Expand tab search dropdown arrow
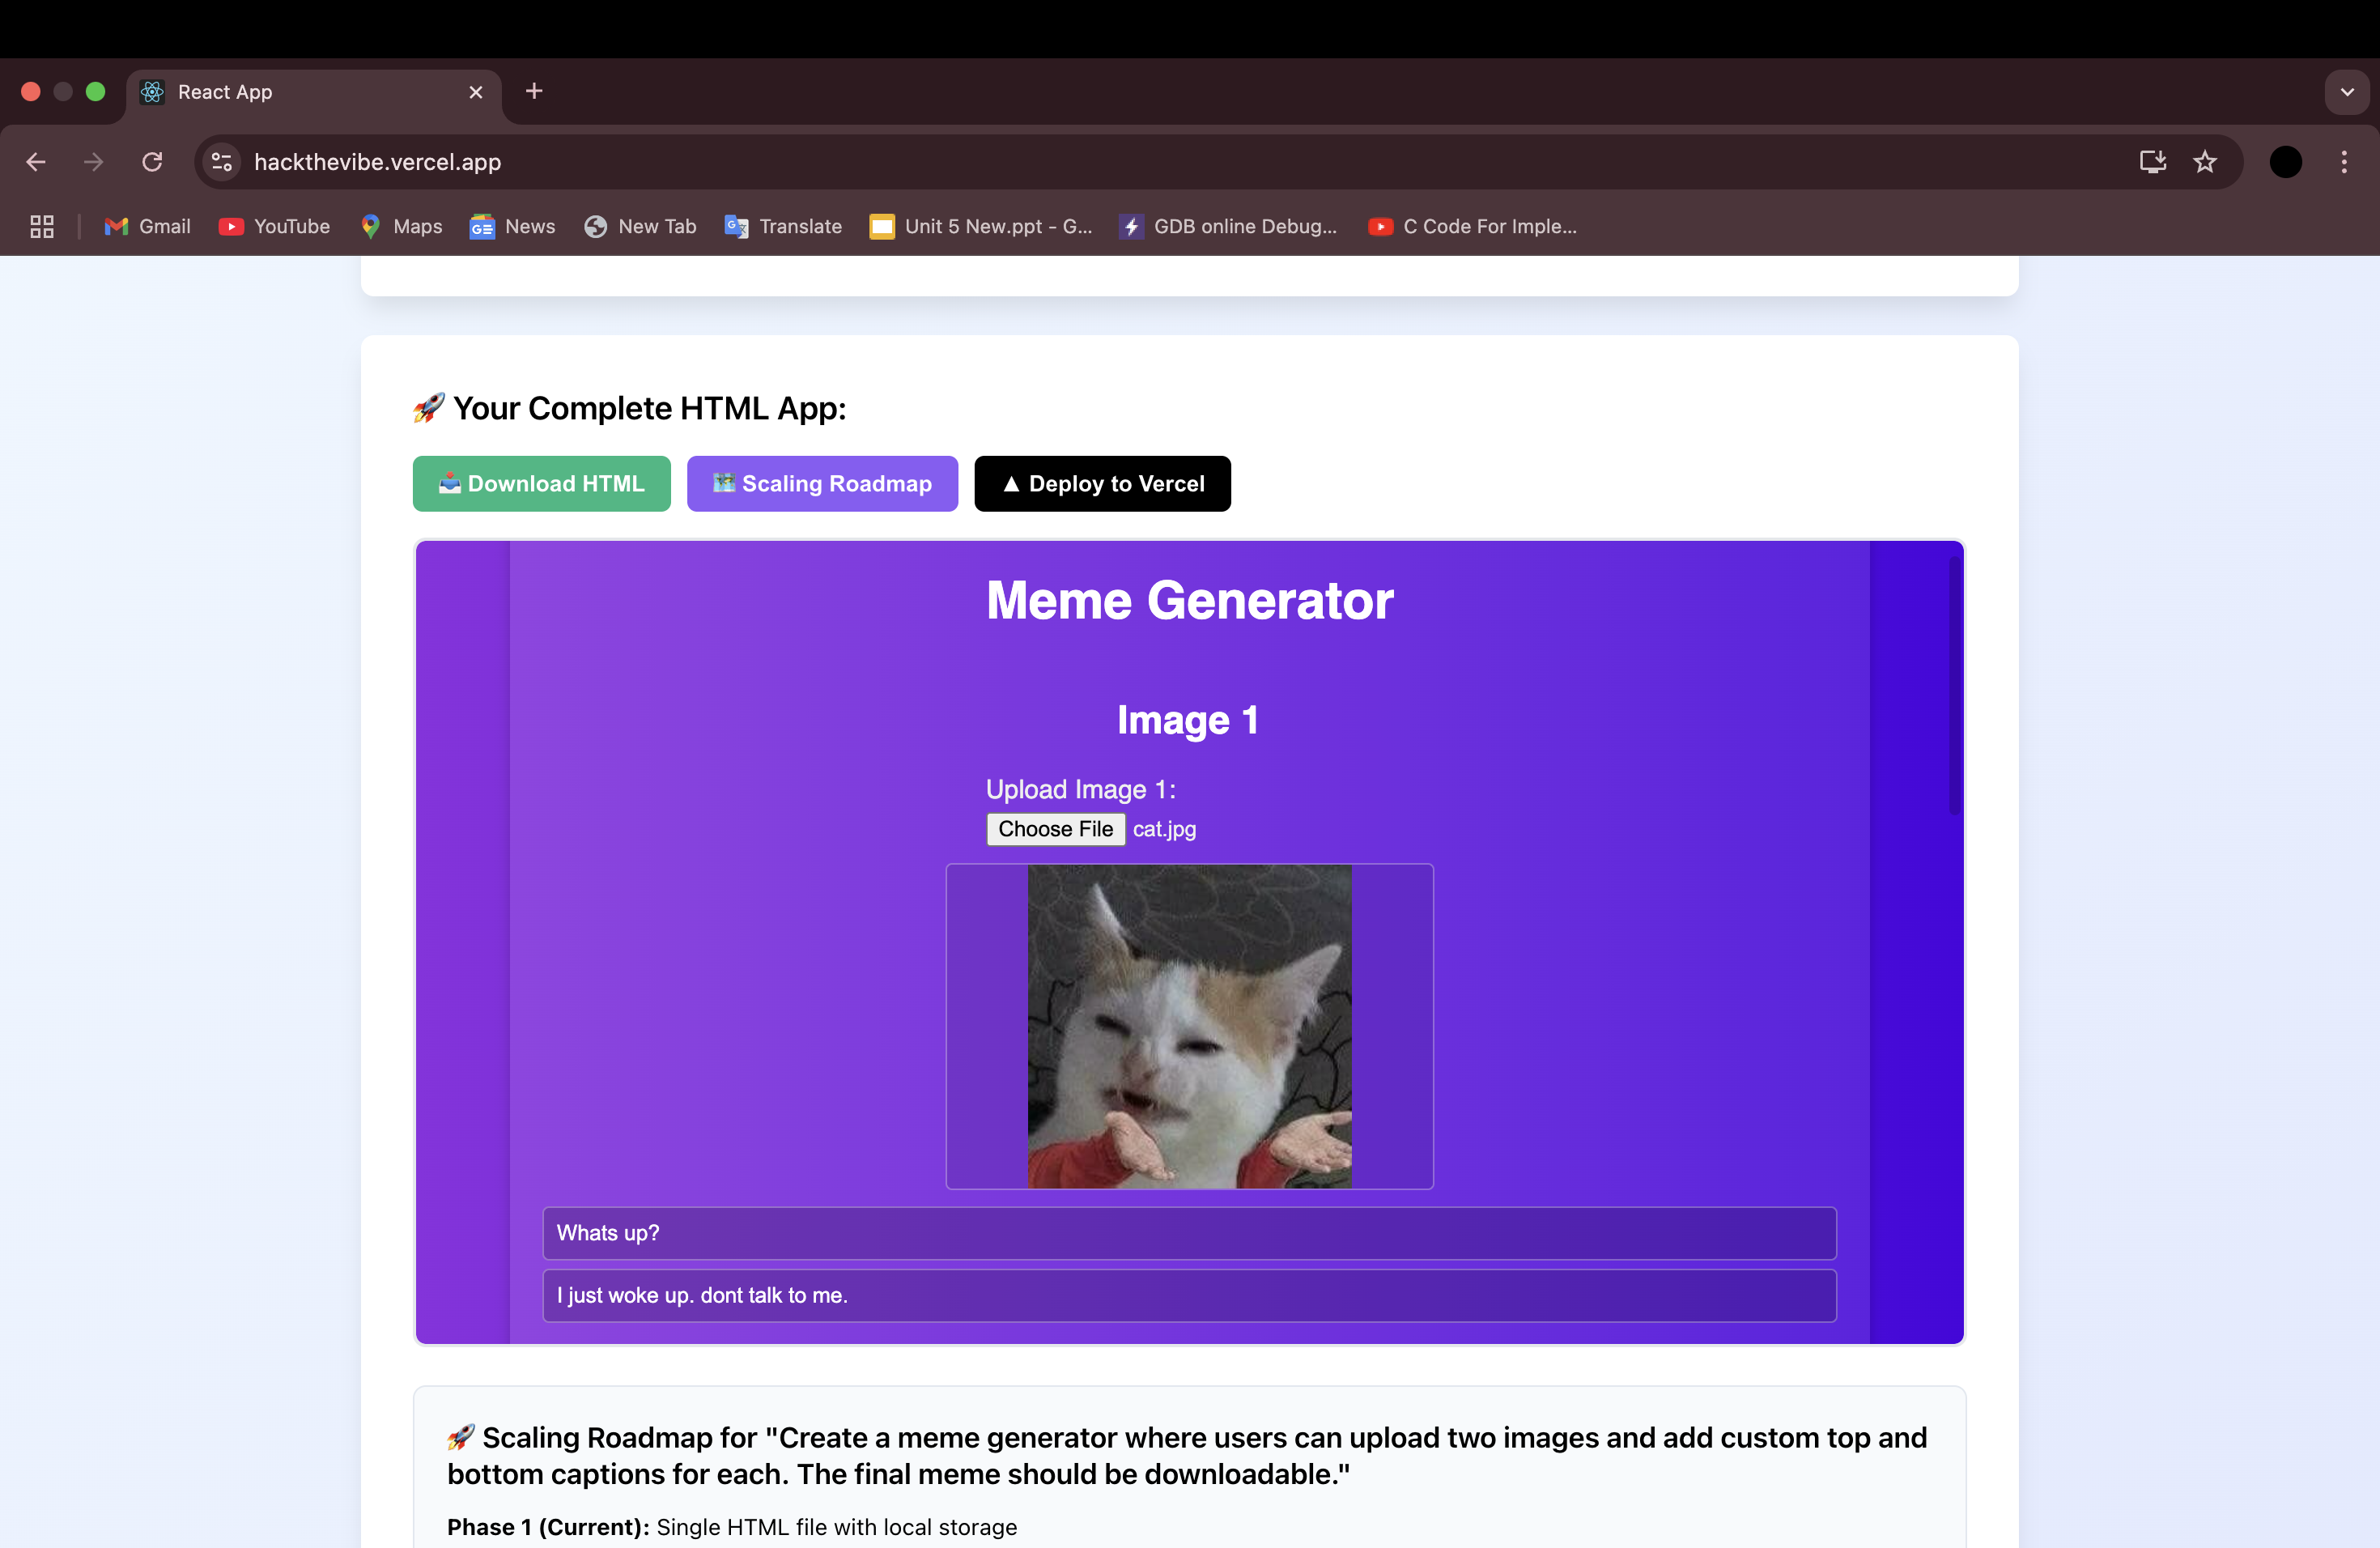Screen dimensions: 2380x1548 [x=2346, y=92]
